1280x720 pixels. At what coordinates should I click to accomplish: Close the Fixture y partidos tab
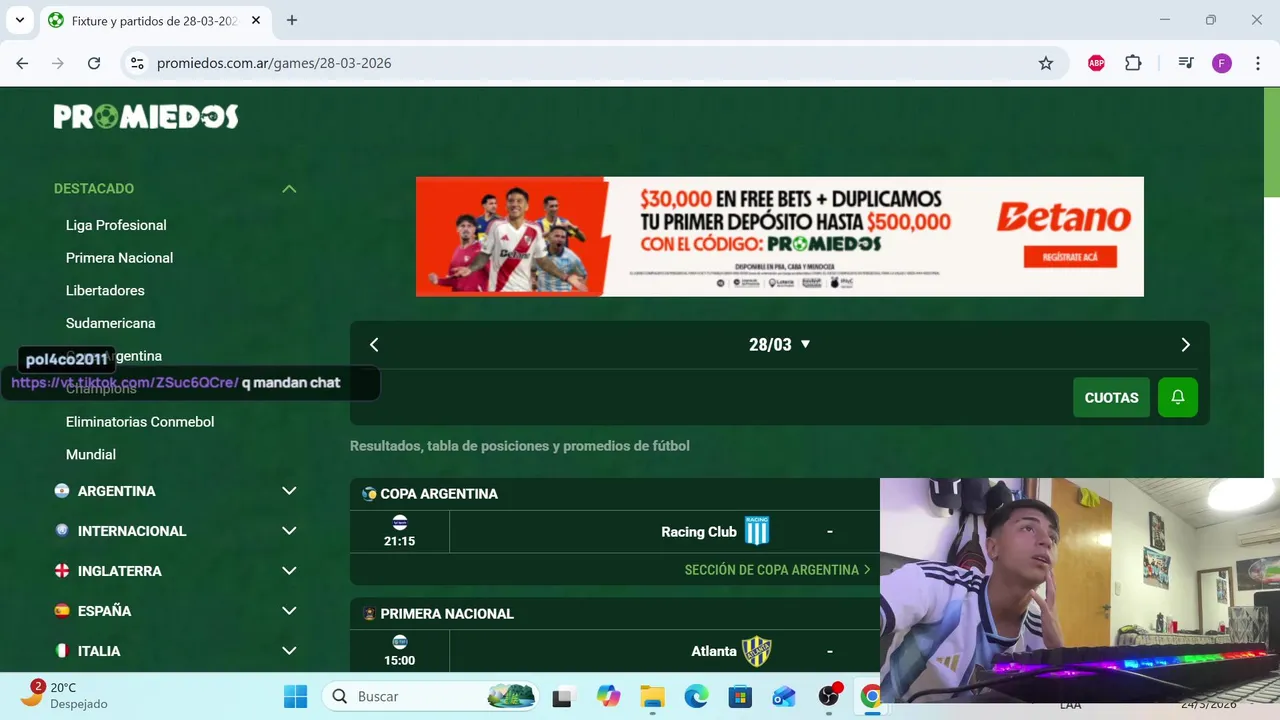tap(254, 20)
